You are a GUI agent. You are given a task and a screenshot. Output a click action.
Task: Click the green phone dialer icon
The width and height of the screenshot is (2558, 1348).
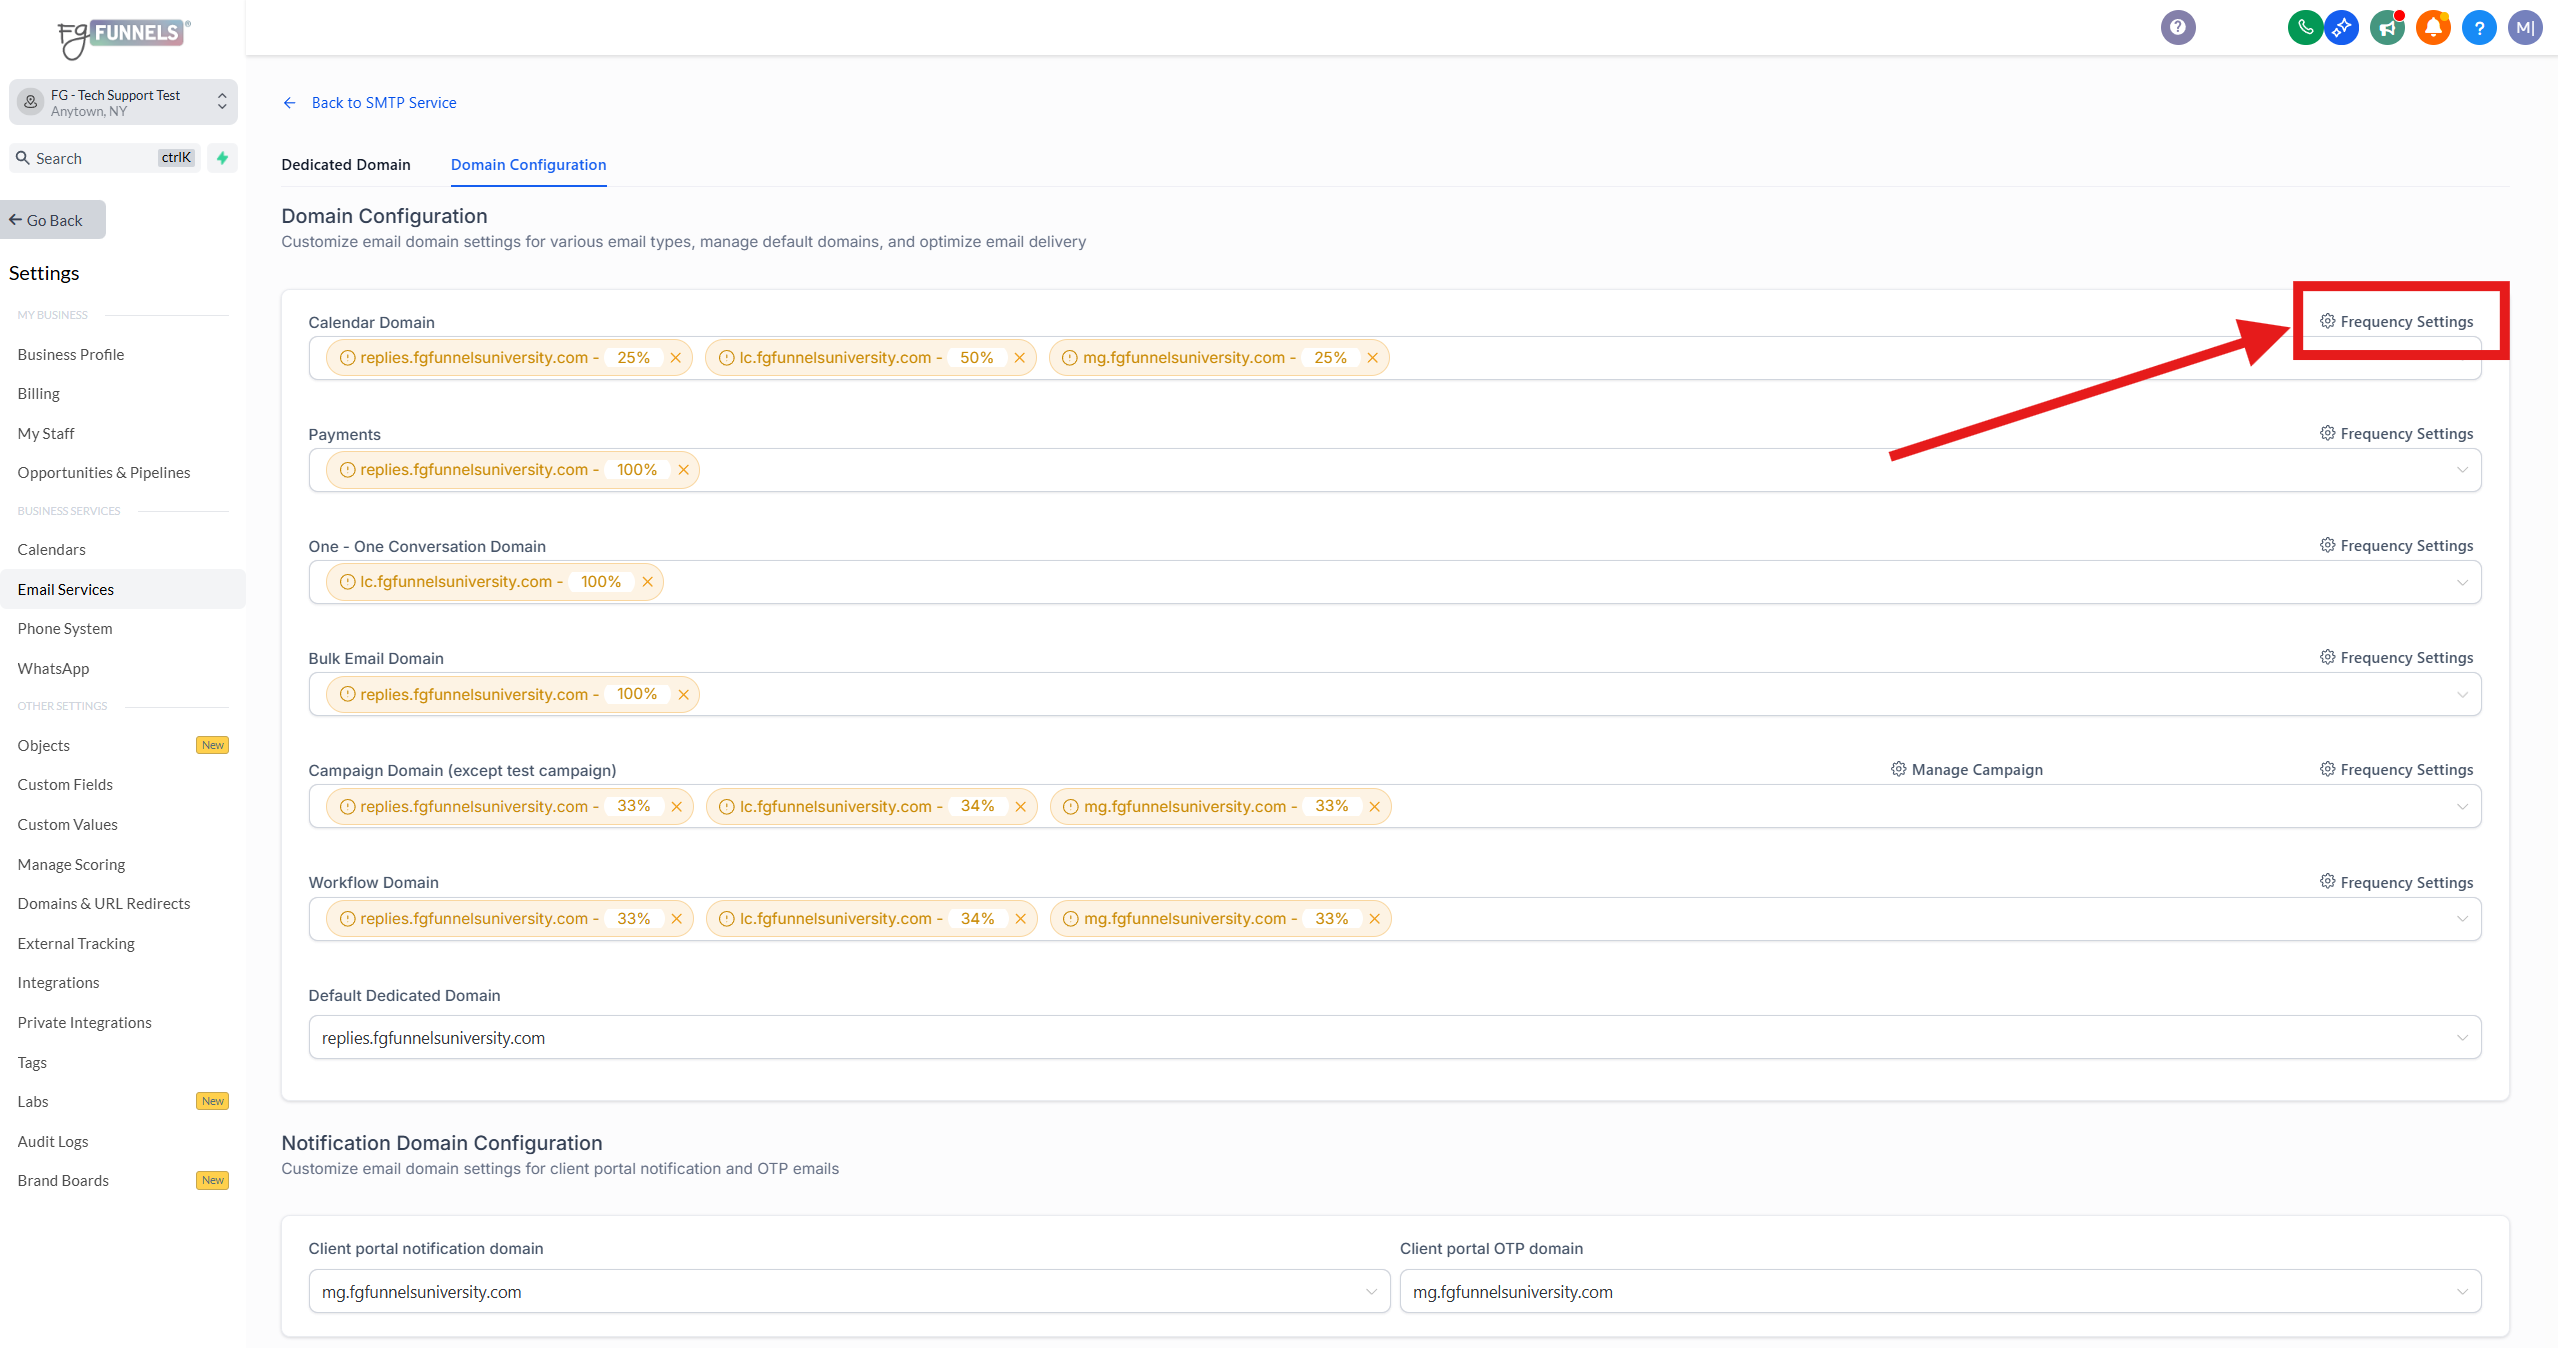pyautogui.click(x=2305, y=27)
